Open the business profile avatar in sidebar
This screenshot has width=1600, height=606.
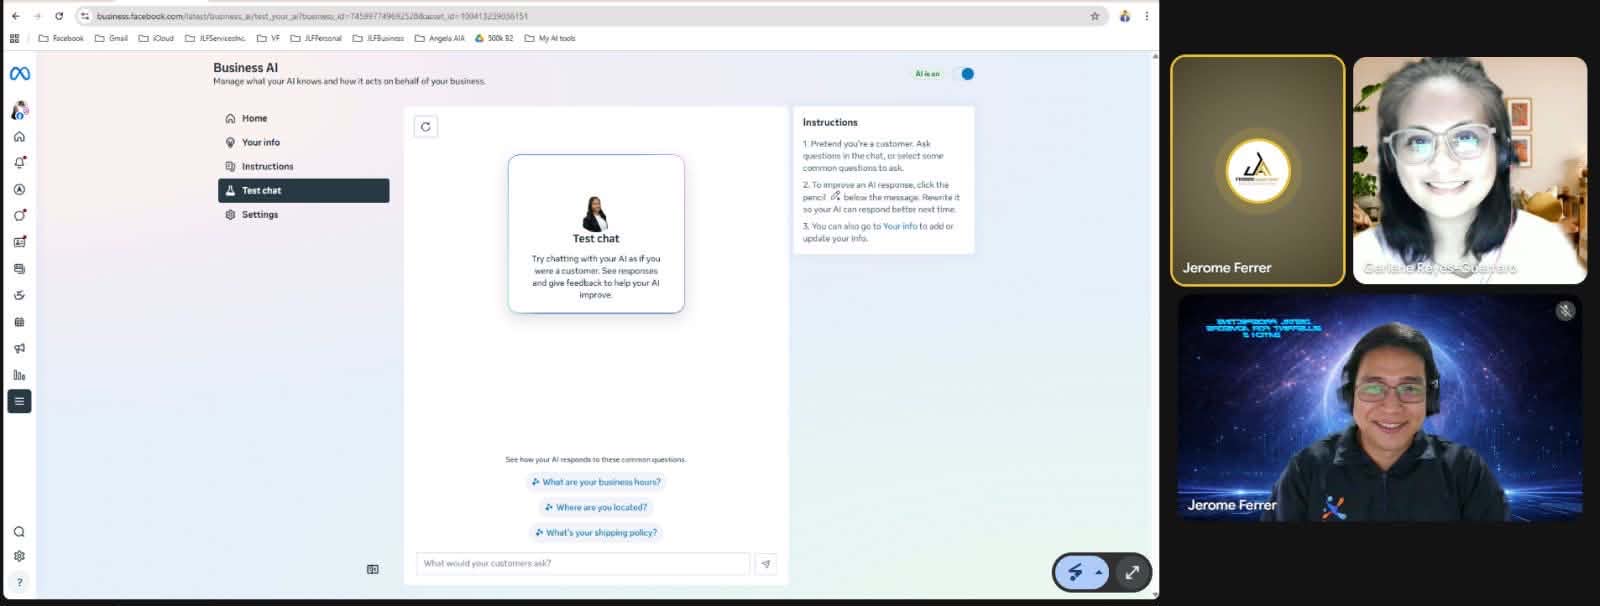click(x=19, y=110)
